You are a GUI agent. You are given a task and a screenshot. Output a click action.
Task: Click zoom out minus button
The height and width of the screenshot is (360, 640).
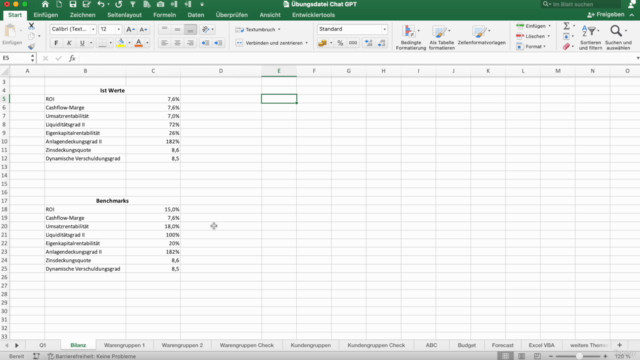point(551,356)
